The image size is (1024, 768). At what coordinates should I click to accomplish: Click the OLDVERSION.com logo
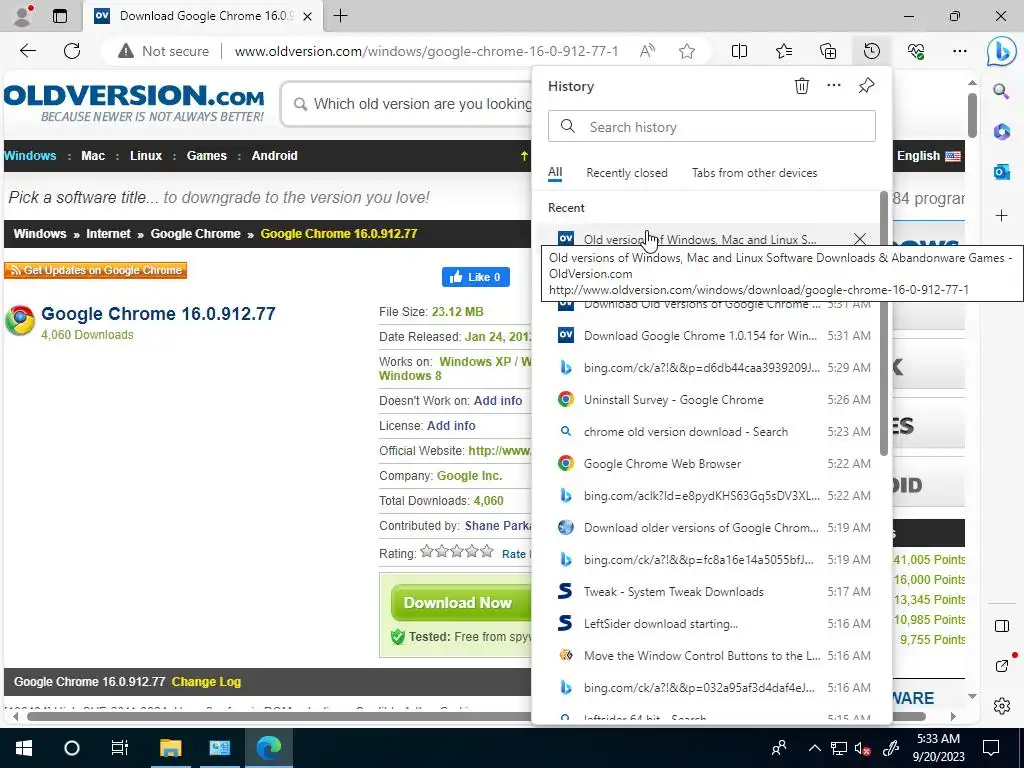pyautogui.click(x=134, y=103)
